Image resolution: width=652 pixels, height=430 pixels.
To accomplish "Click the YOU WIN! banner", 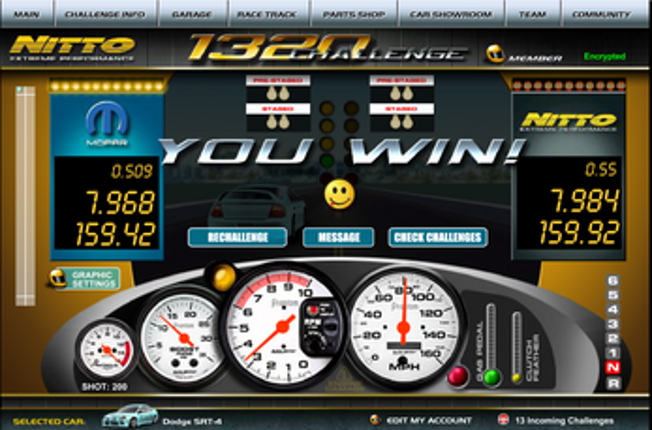I will point(342,151).
